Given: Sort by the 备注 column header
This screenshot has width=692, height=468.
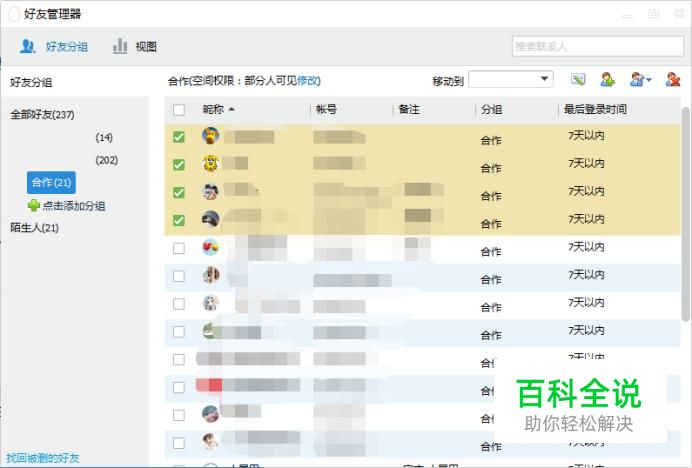Looking at the screenshot, I should pos(409,109).
